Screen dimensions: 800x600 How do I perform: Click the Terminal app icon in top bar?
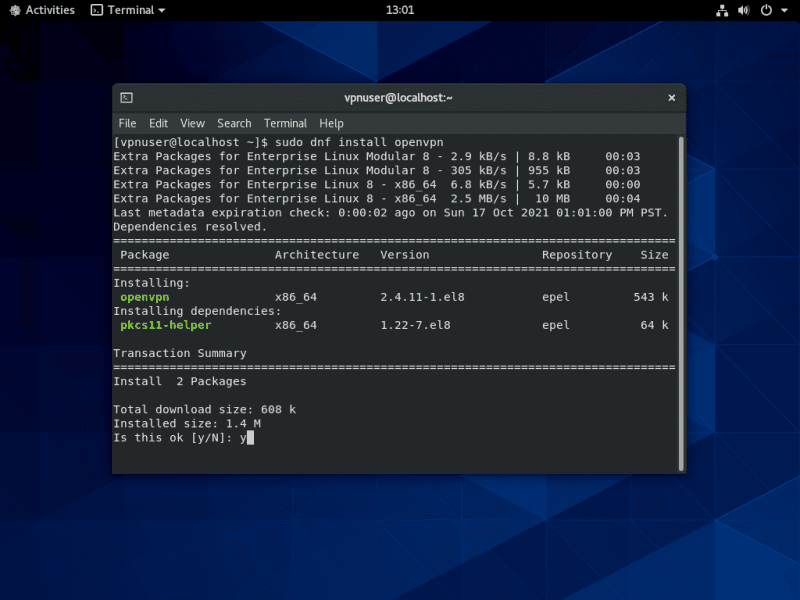pos(96,10)
